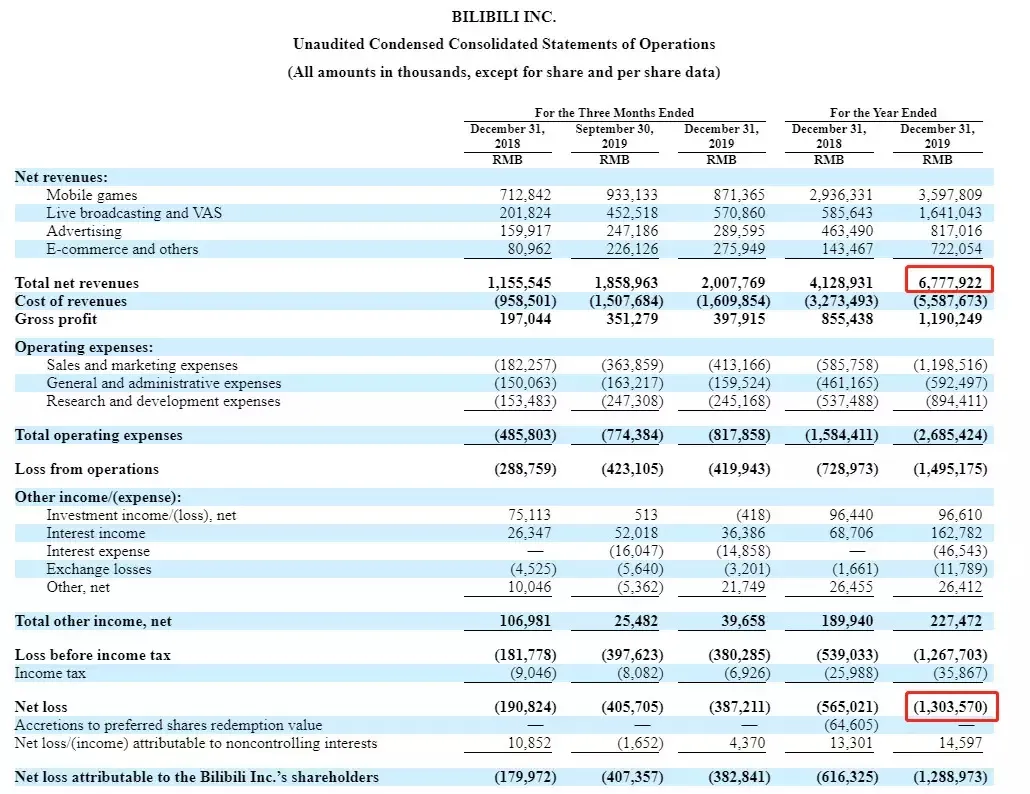Click the 'Total operating expenses' row label

click(x=98, y=435)
